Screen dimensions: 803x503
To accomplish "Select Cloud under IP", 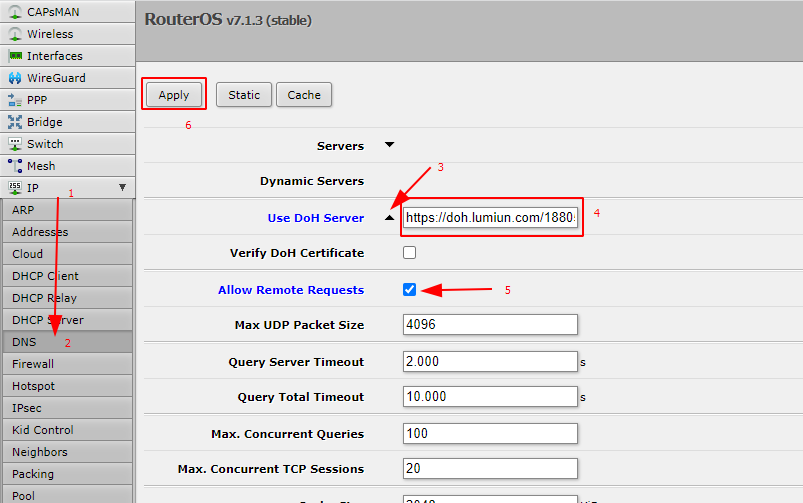I will point(68,254).
